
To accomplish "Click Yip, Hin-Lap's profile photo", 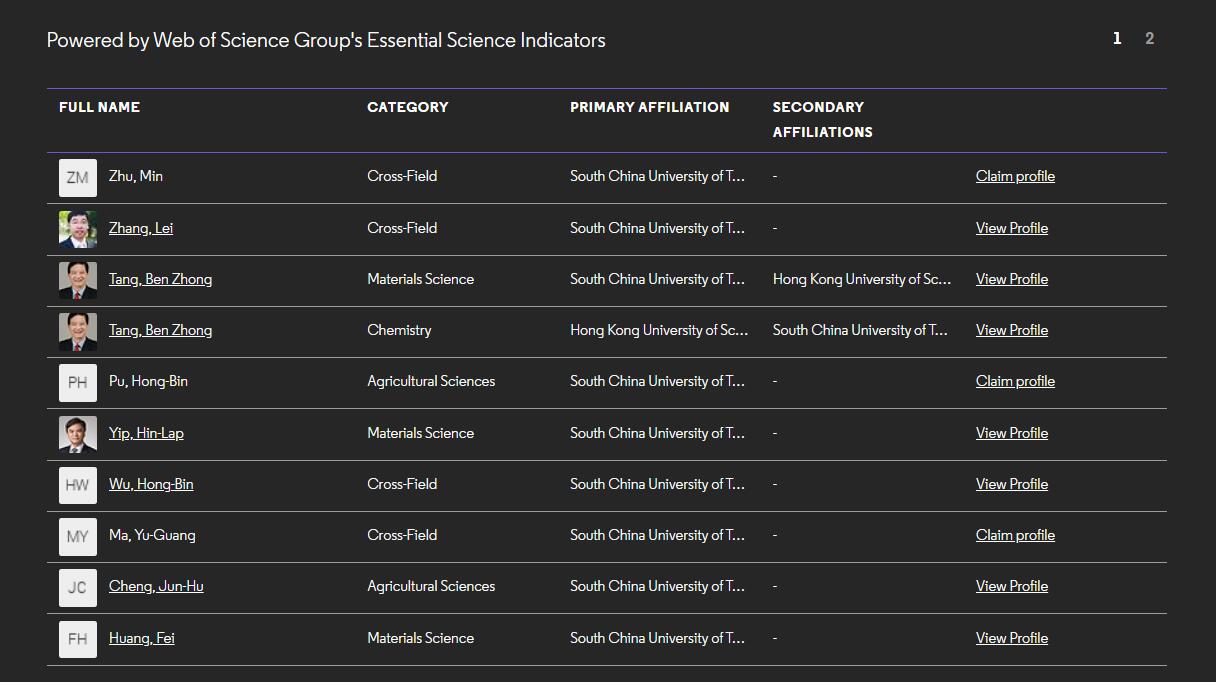I will (x=78, y=434).
